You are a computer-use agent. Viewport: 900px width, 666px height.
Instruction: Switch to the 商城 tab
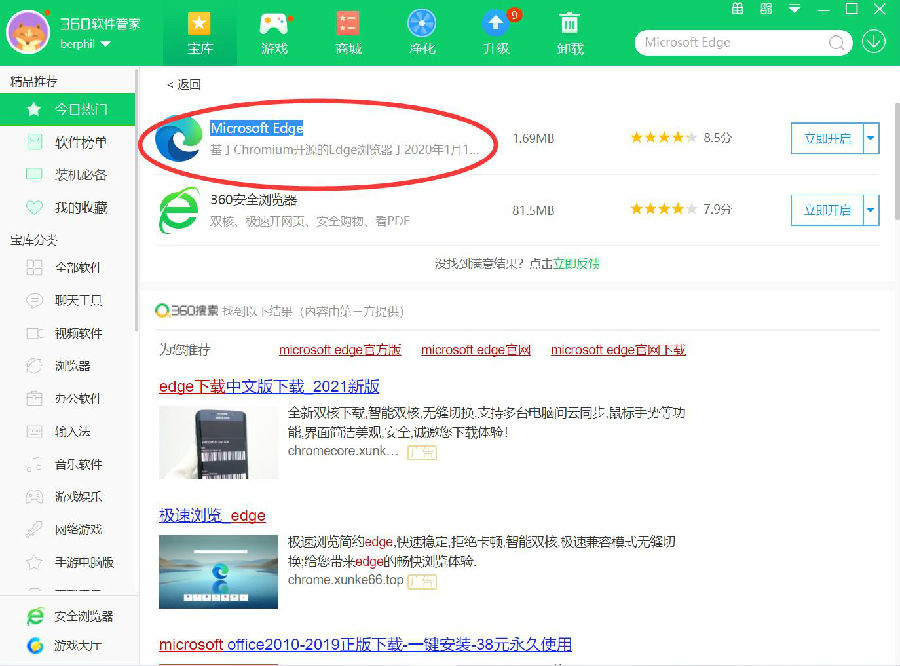coord(348,33)
